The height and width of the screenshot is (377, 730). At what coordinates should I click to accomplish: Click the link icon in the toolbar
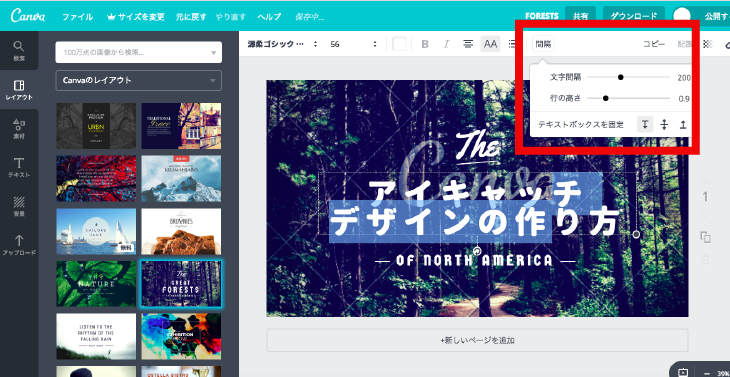pos(727,45)
